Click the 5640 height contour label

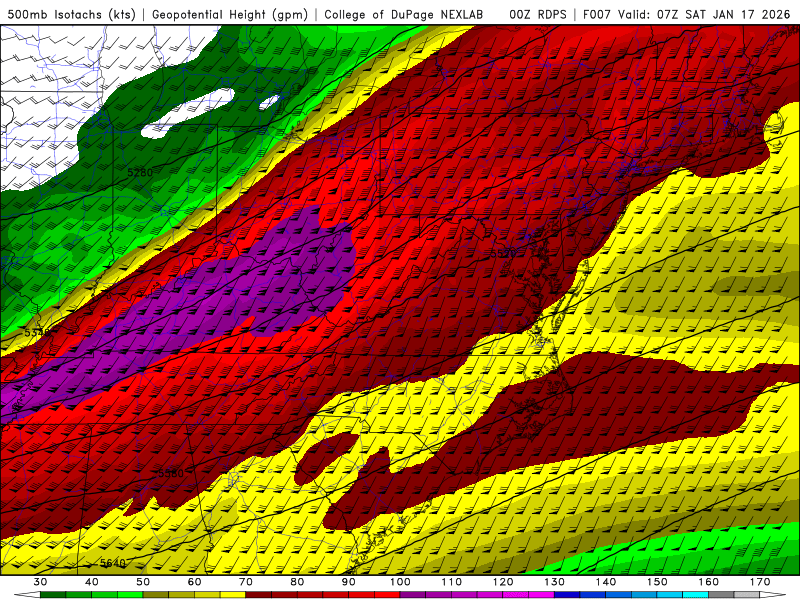pos(113,563)
